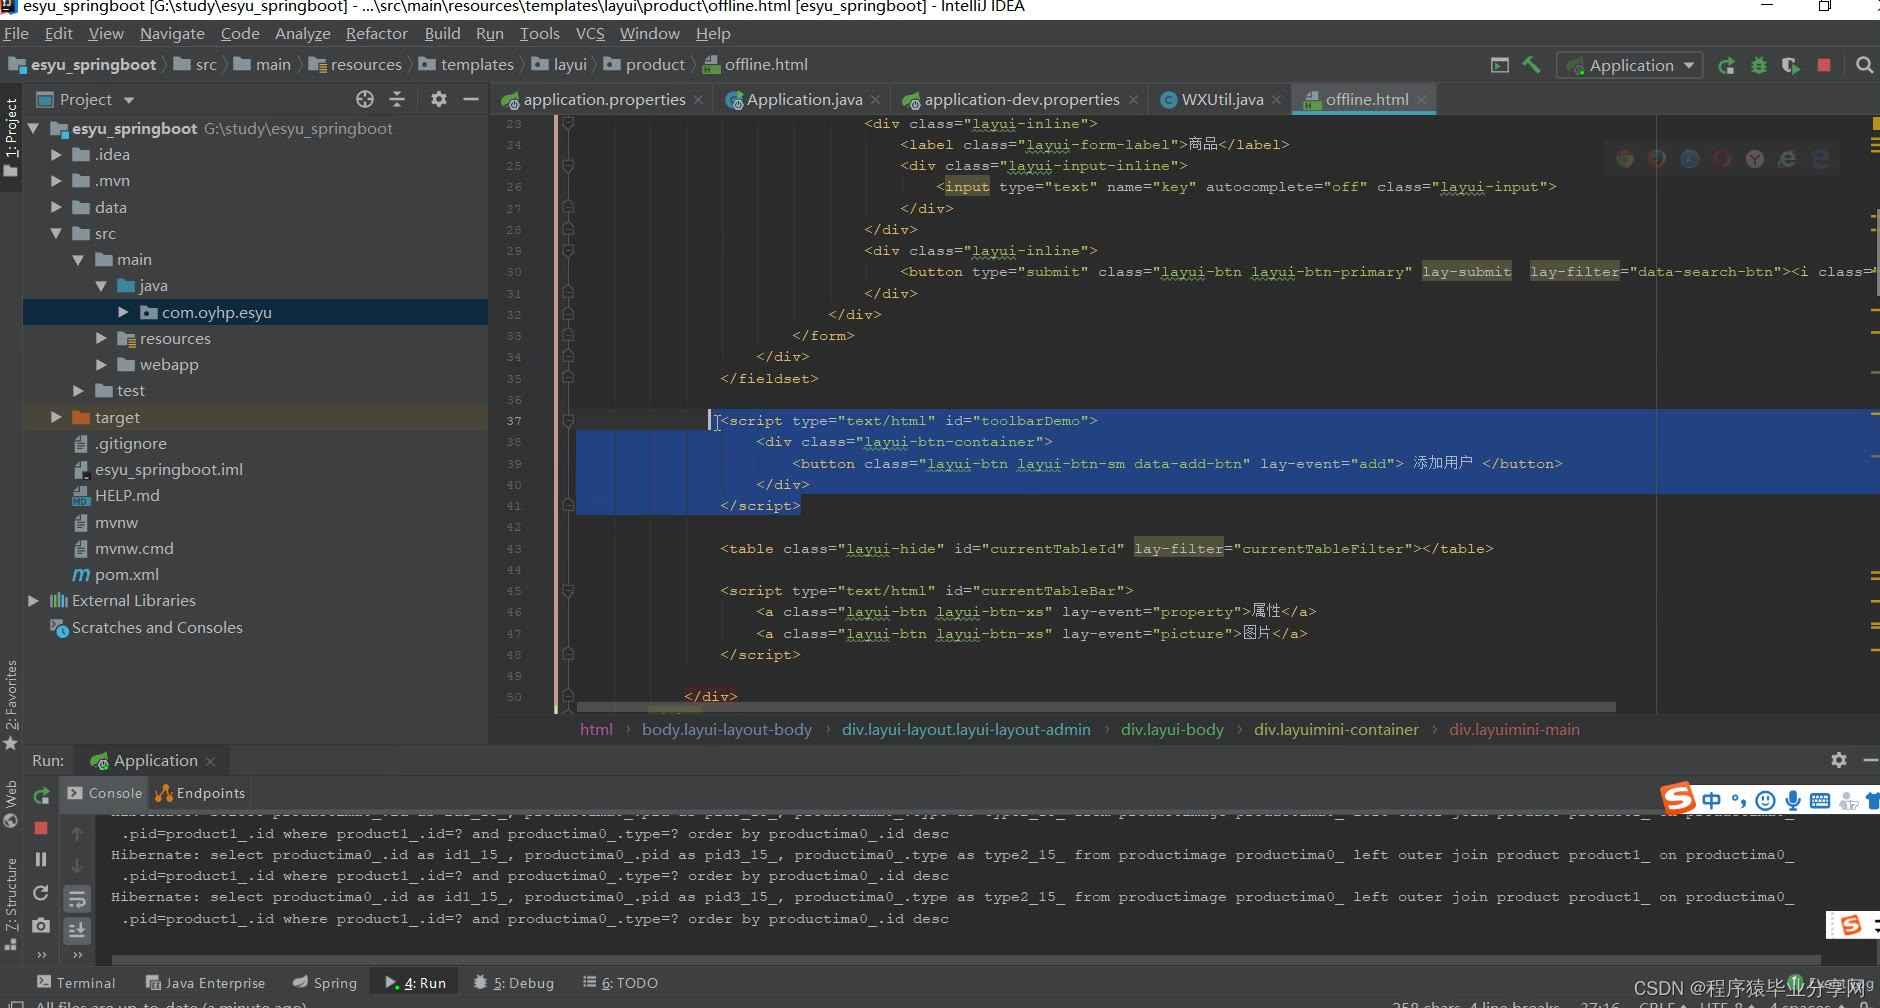
Task: Expand the com.oyhp.esyu package
Action: pyautogui.click(x=123, y=312)
